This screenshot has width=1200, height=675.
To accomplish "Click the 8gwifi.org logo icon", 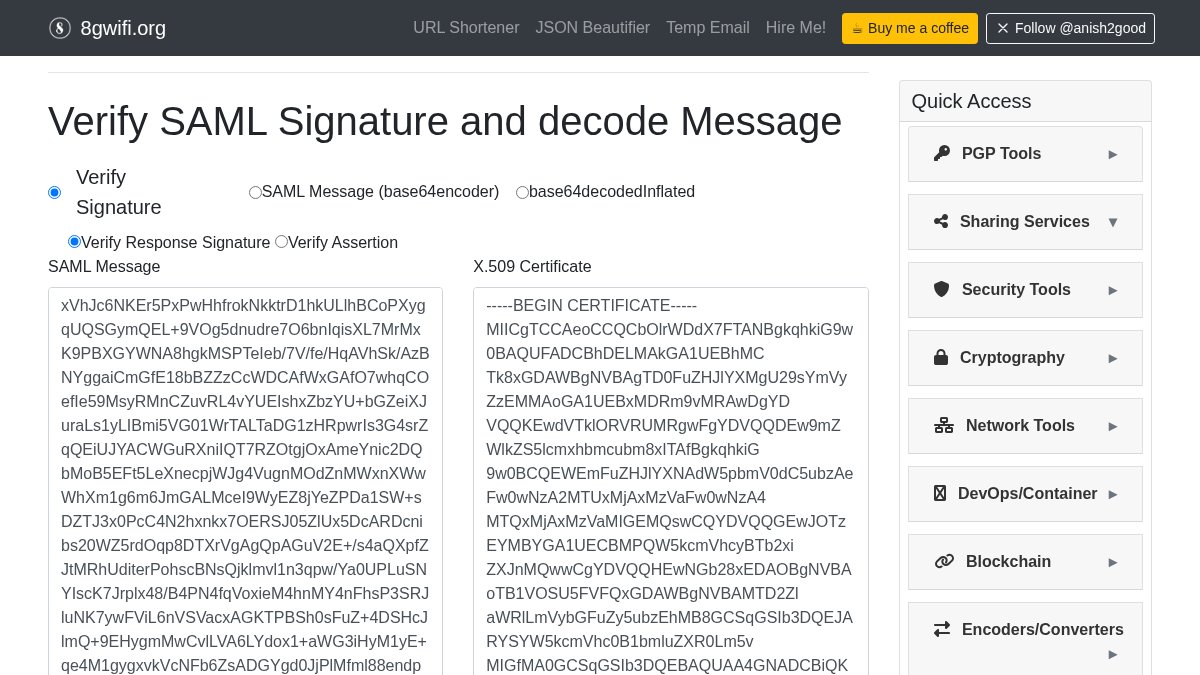I will (x=60, y=28).
